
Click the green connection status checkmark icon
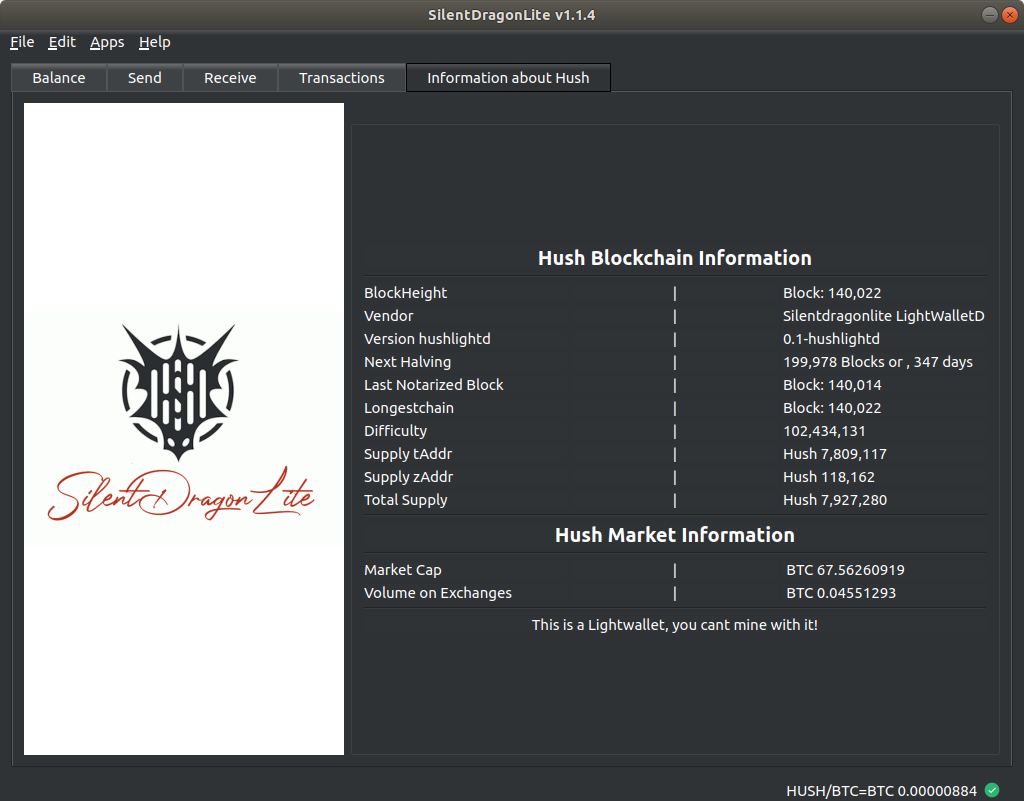(991, 790)
